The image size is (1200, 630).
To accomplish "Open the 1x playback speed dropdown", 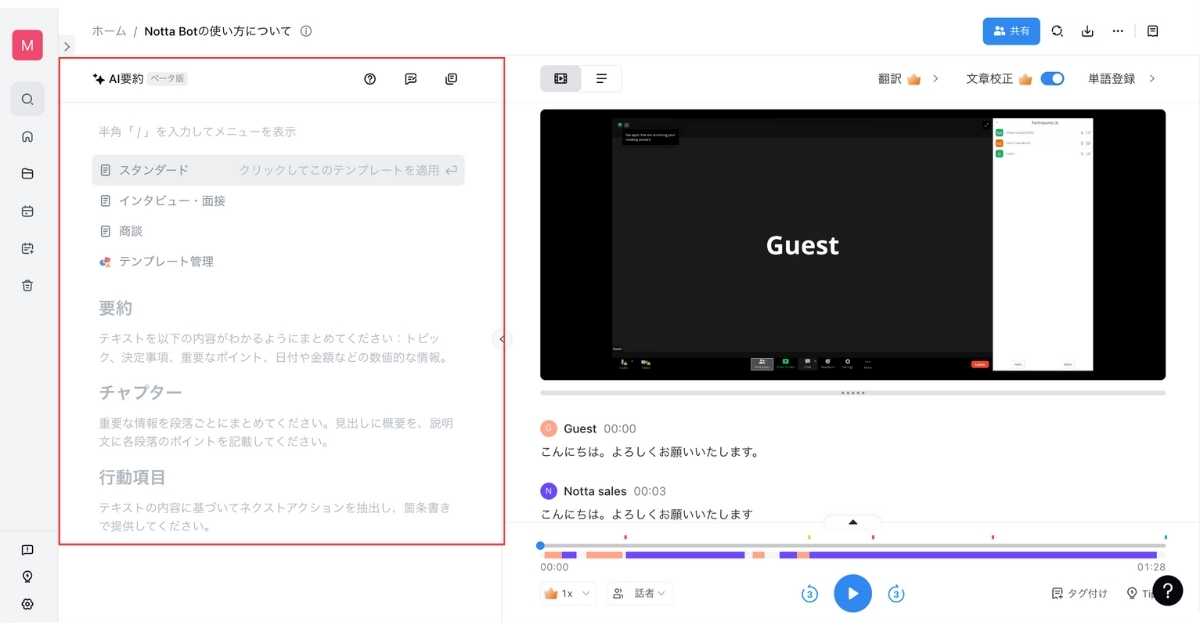I will (568, 593).
